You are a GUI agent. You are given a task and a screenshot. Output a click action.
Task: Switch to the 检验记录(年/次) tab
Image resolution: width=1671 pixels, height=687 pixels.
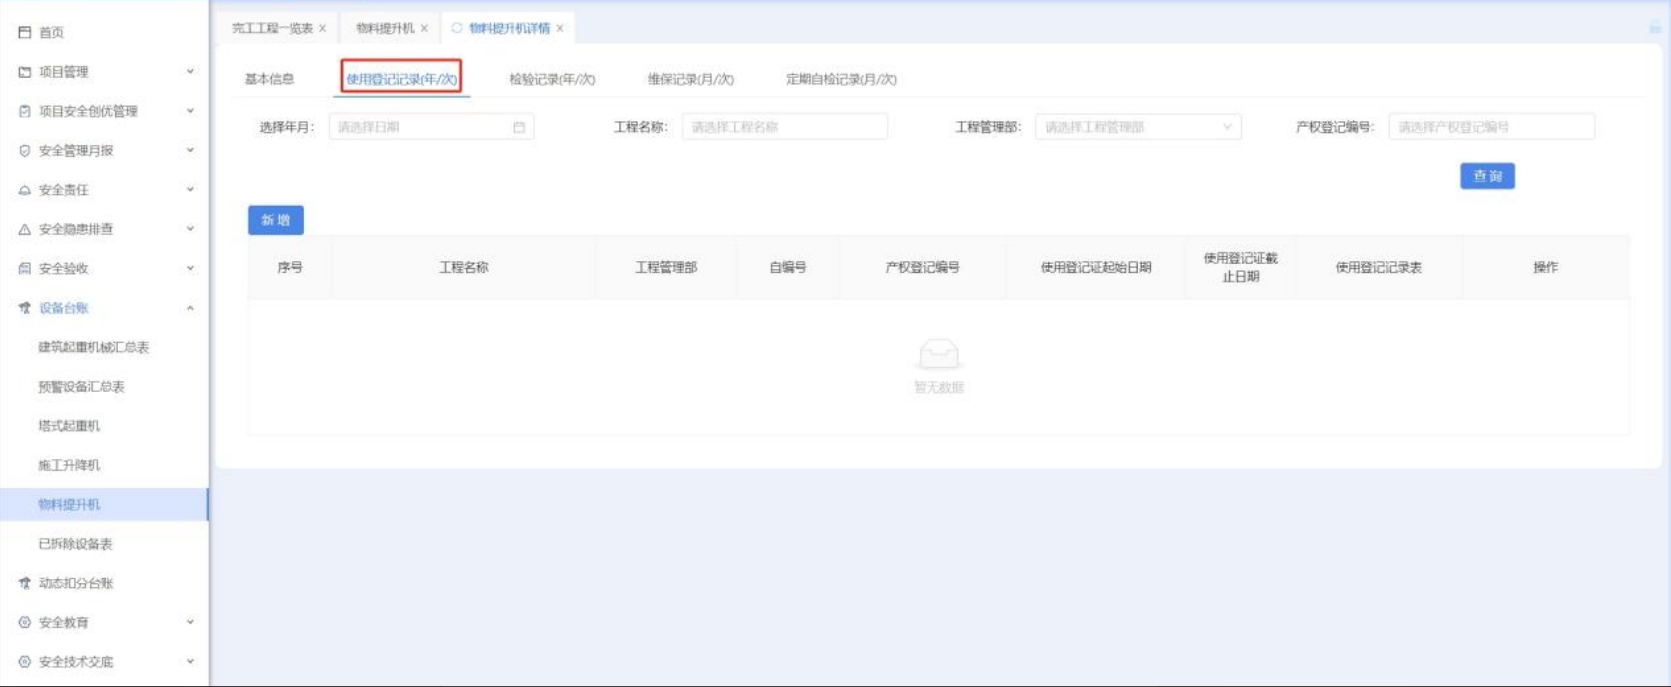coord(552,80)
